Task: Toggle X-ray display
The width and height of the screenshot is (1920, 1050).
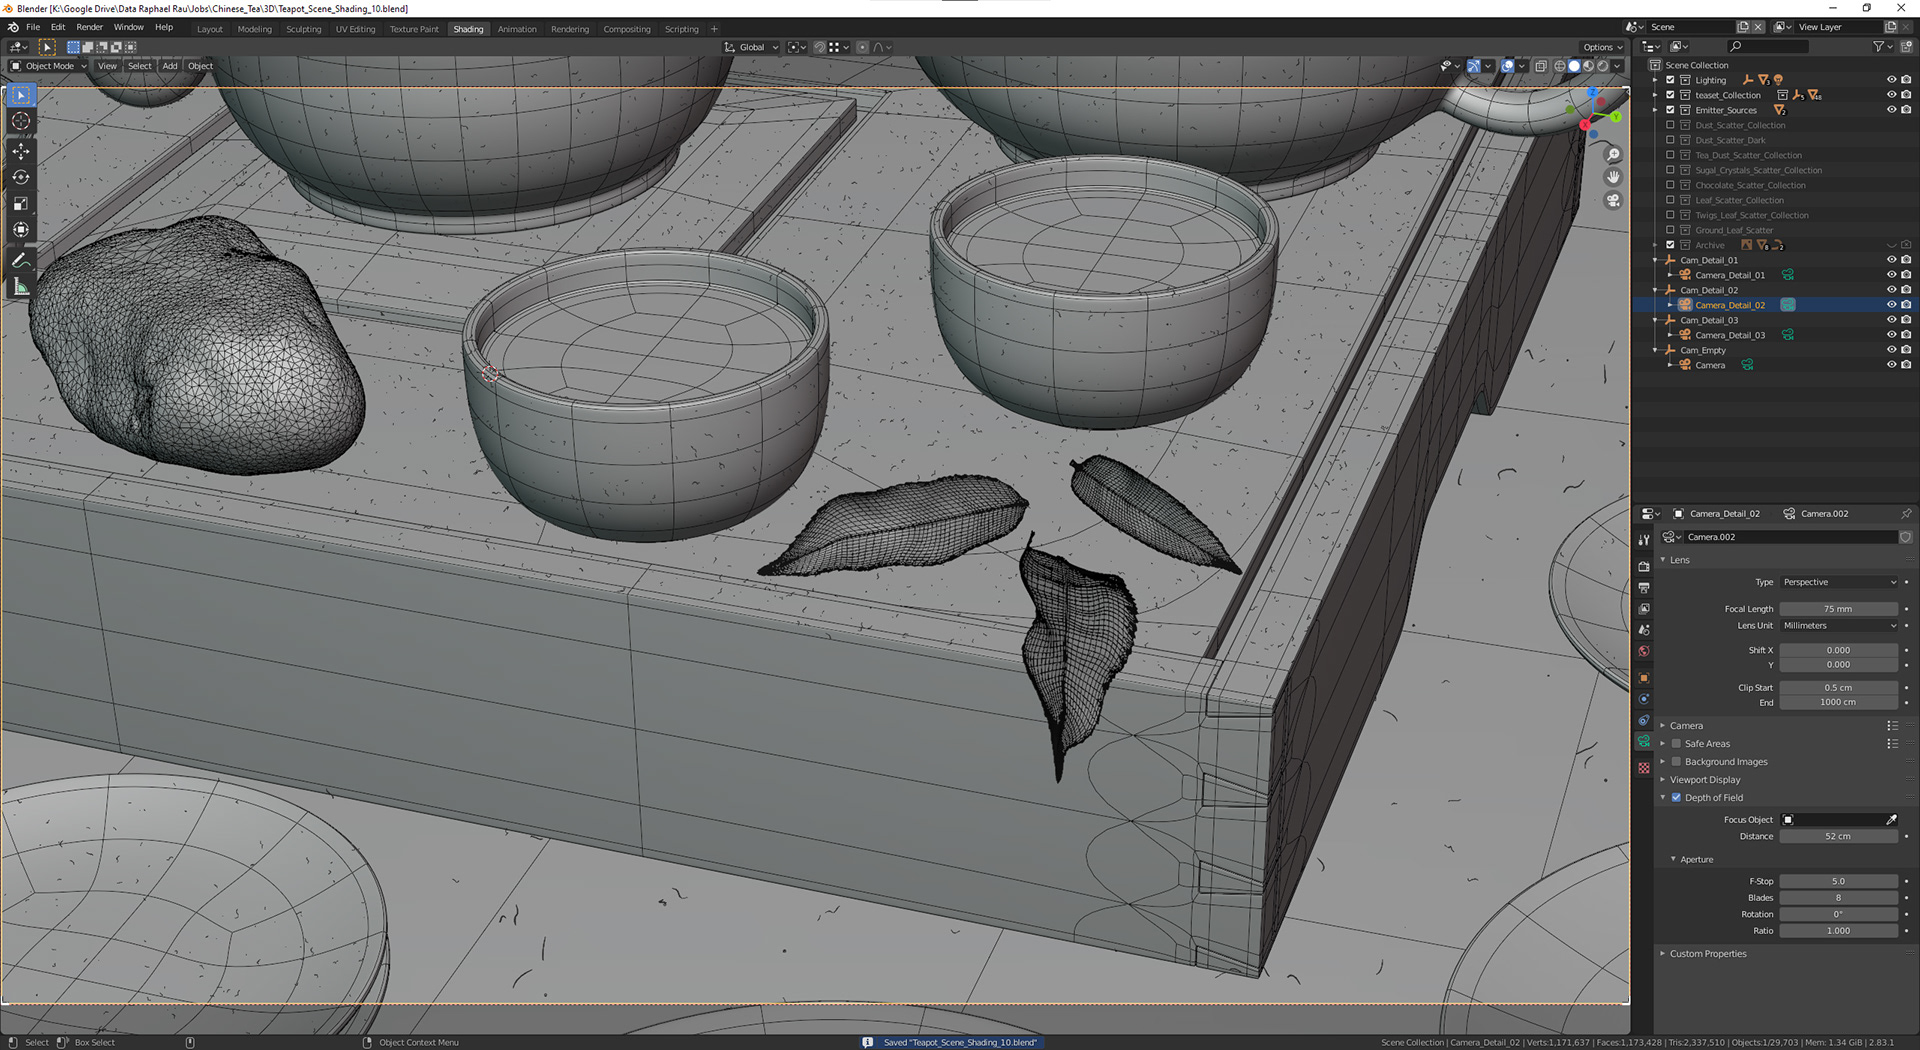Action: 1540,66
